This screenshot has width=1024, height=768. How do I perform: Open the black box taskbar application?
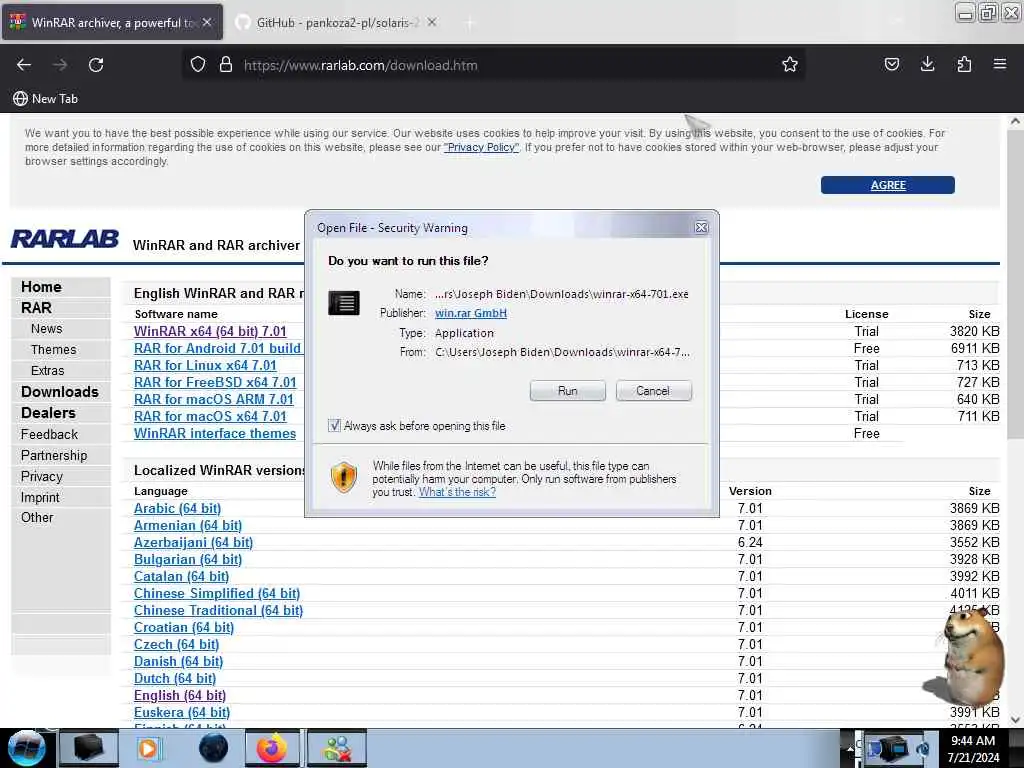point(88,748)
